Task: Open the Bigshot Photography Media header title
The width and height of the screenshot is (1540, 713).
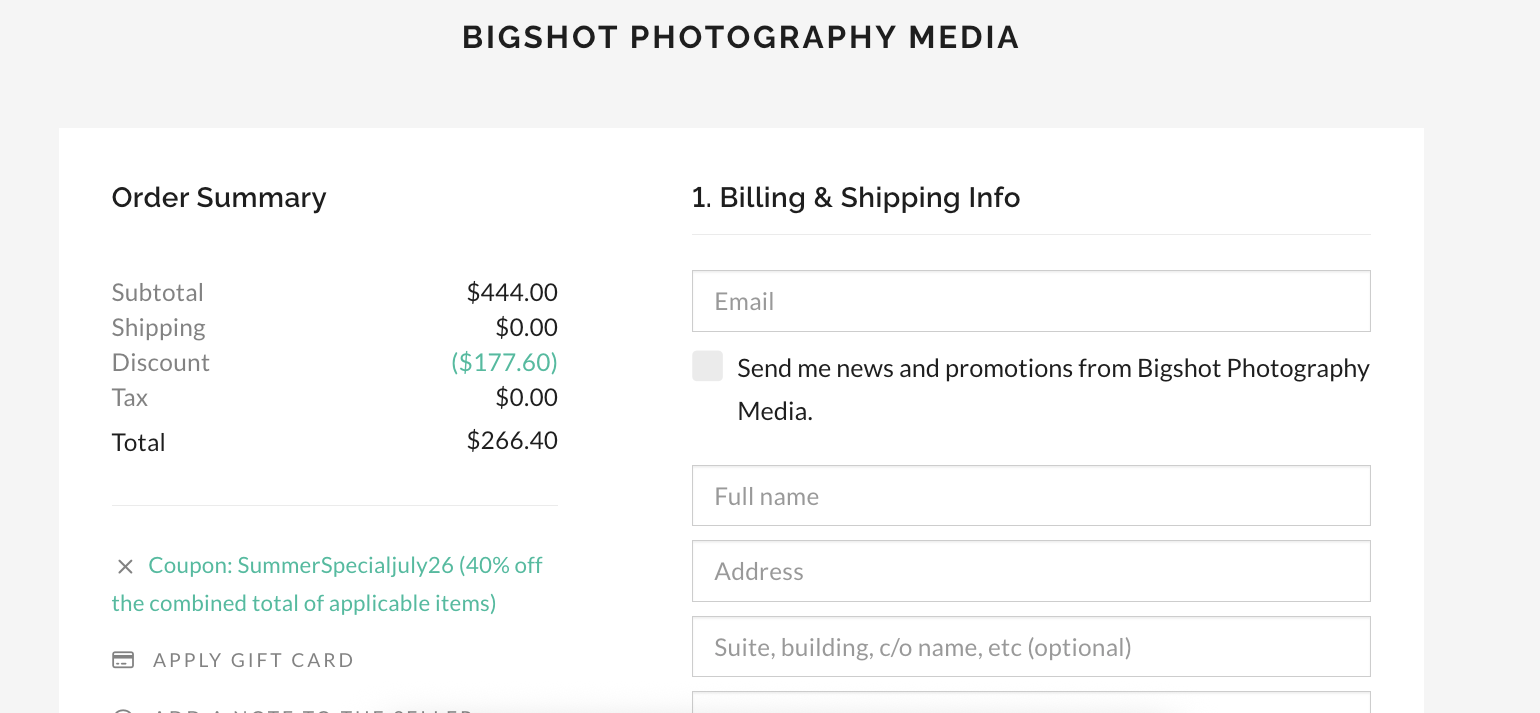Action: tap(741, 37)
